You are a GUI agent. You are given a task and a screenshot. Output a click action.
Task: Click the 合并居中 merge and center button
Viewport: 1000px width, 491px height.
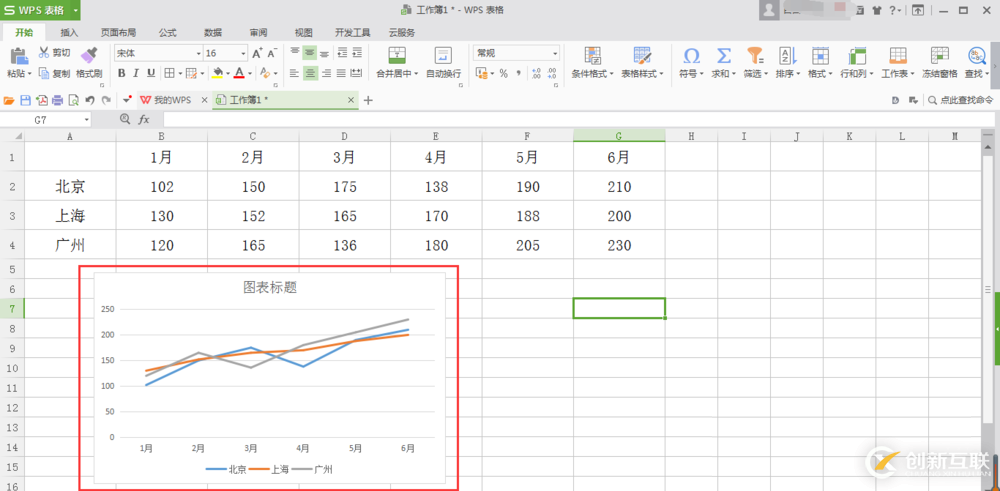(x=396, y=60)
